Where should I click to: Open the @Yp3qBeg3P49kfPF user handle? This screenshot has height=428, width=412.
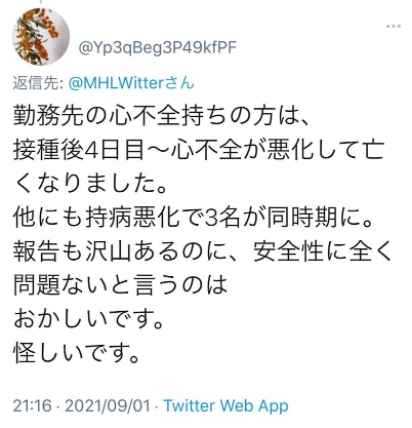(x=157, y=48)
